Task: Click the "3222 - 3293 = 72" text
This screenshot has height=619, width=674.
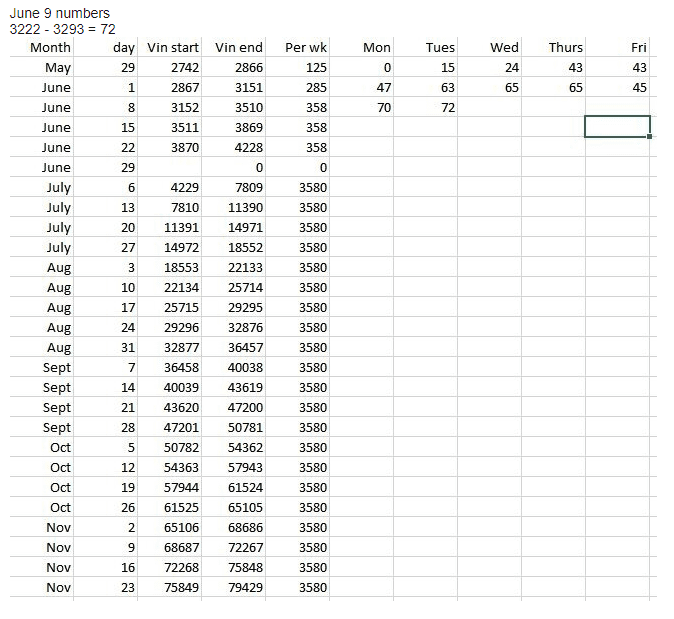Action: (x=62, y=29)
